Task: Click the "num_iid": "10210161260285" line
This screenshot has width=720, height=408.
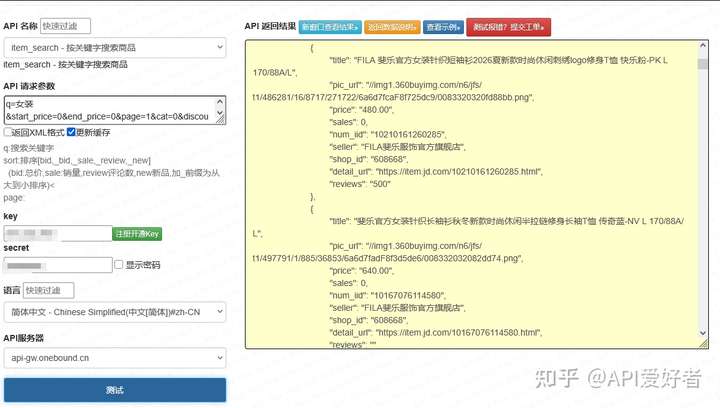Action: click(388, 134)
